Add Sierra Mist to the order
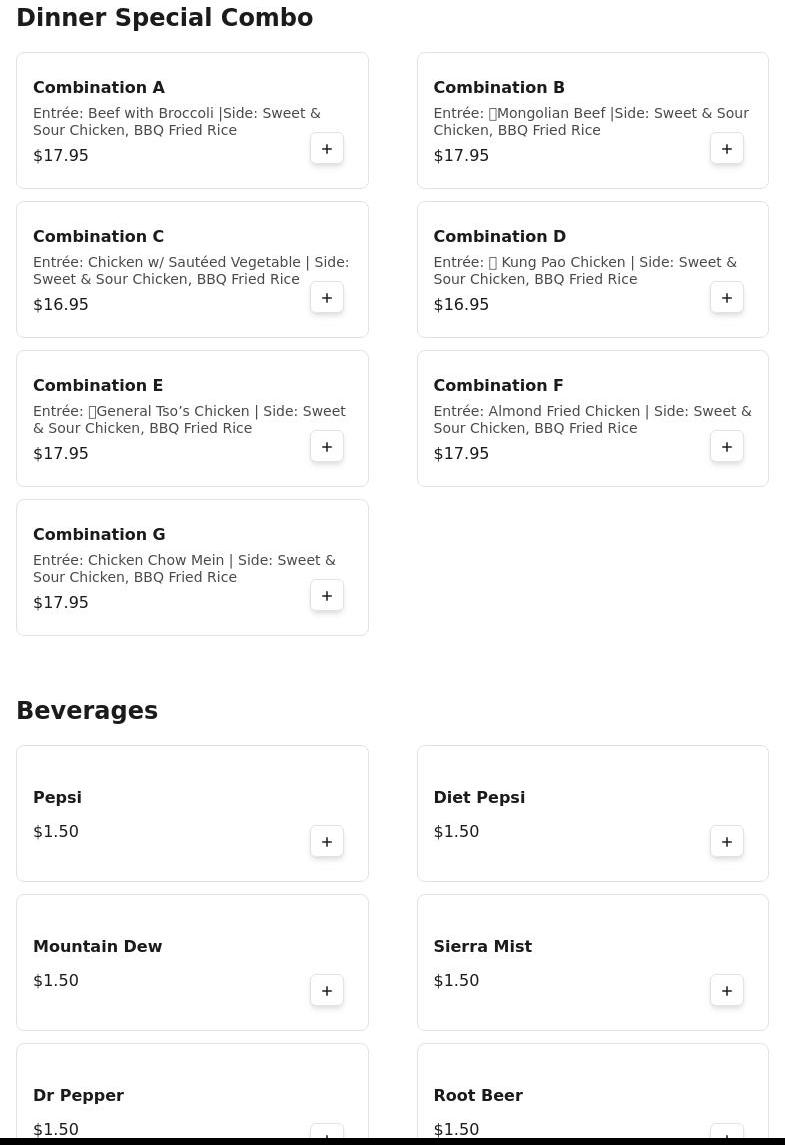 [x=727, y=991]
